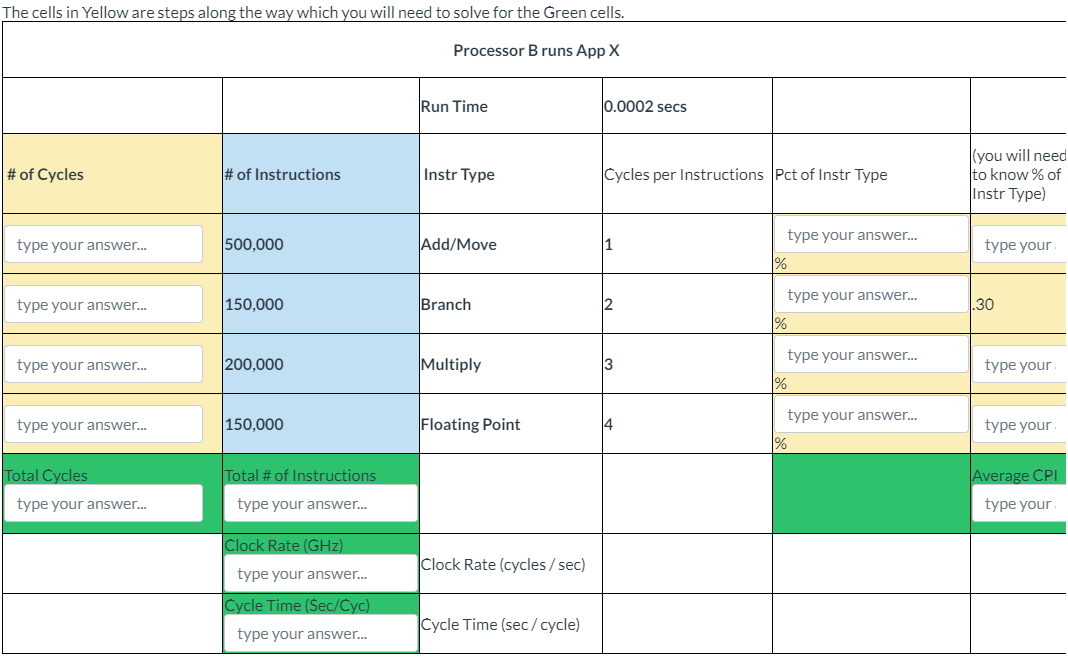
Task: Click the 0.0002 secs run time value
Action: [x=646, y=106]
